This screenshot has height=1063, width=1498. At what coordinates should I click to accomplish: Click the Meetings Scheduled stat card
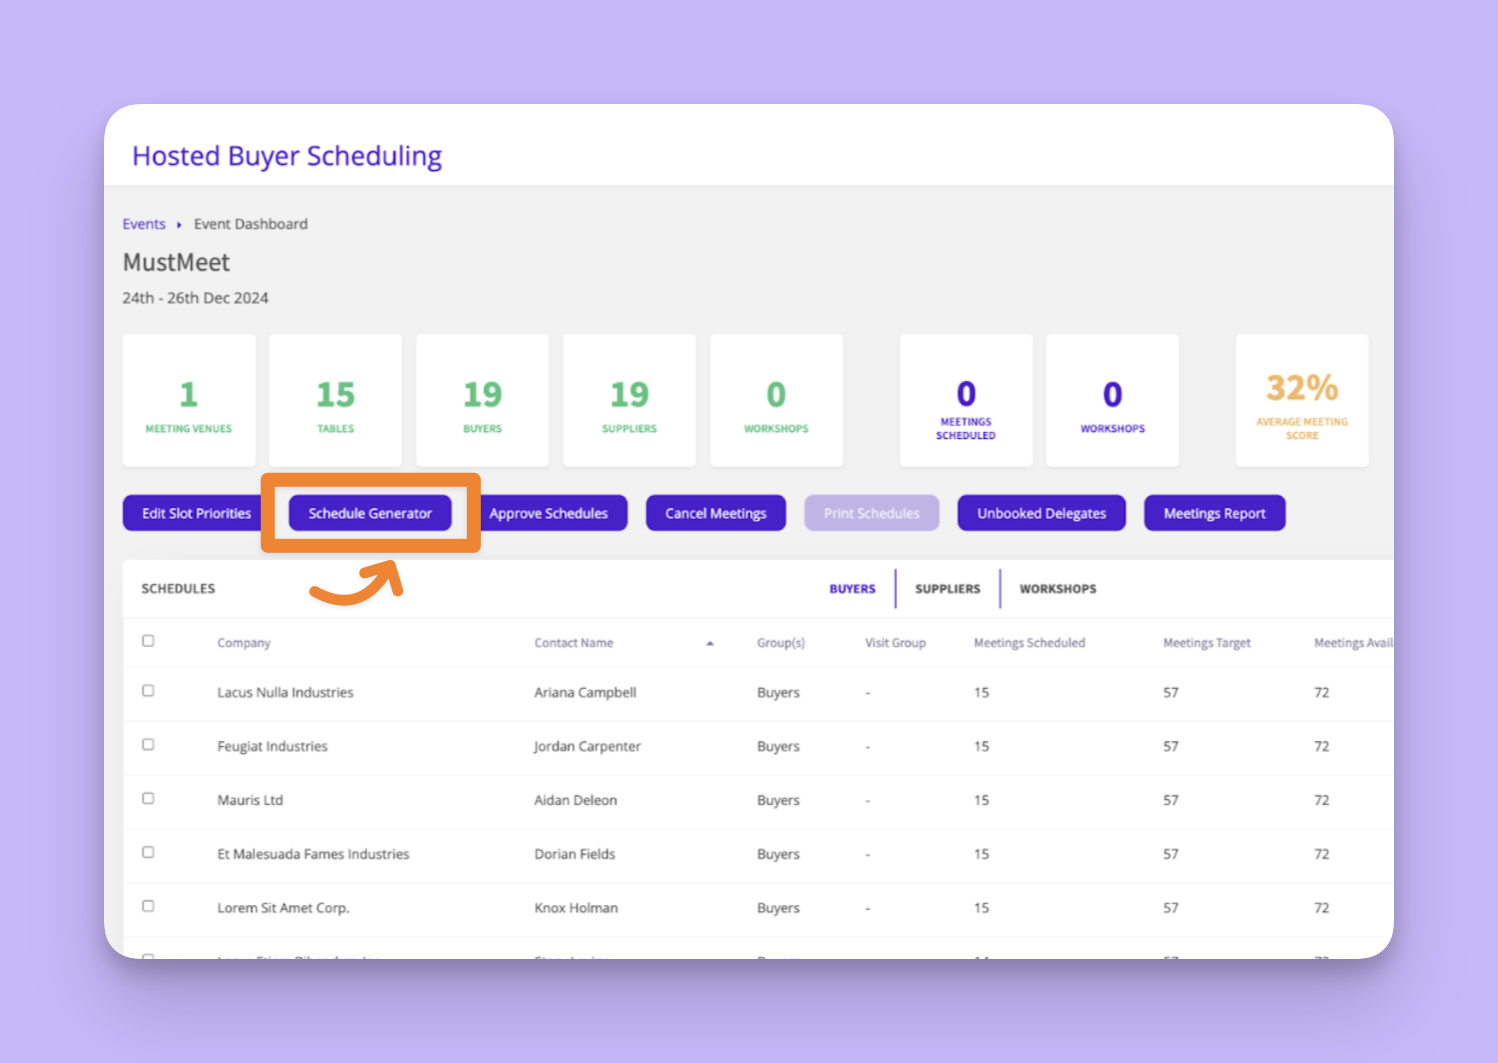point(965,400)
